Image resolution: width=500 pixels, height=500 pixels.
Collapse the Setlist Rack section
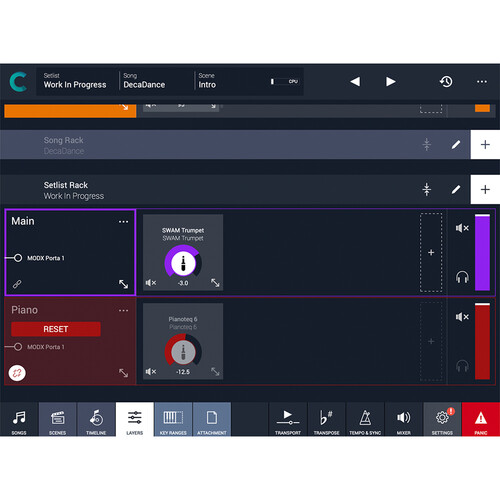[x=427, y=190]
